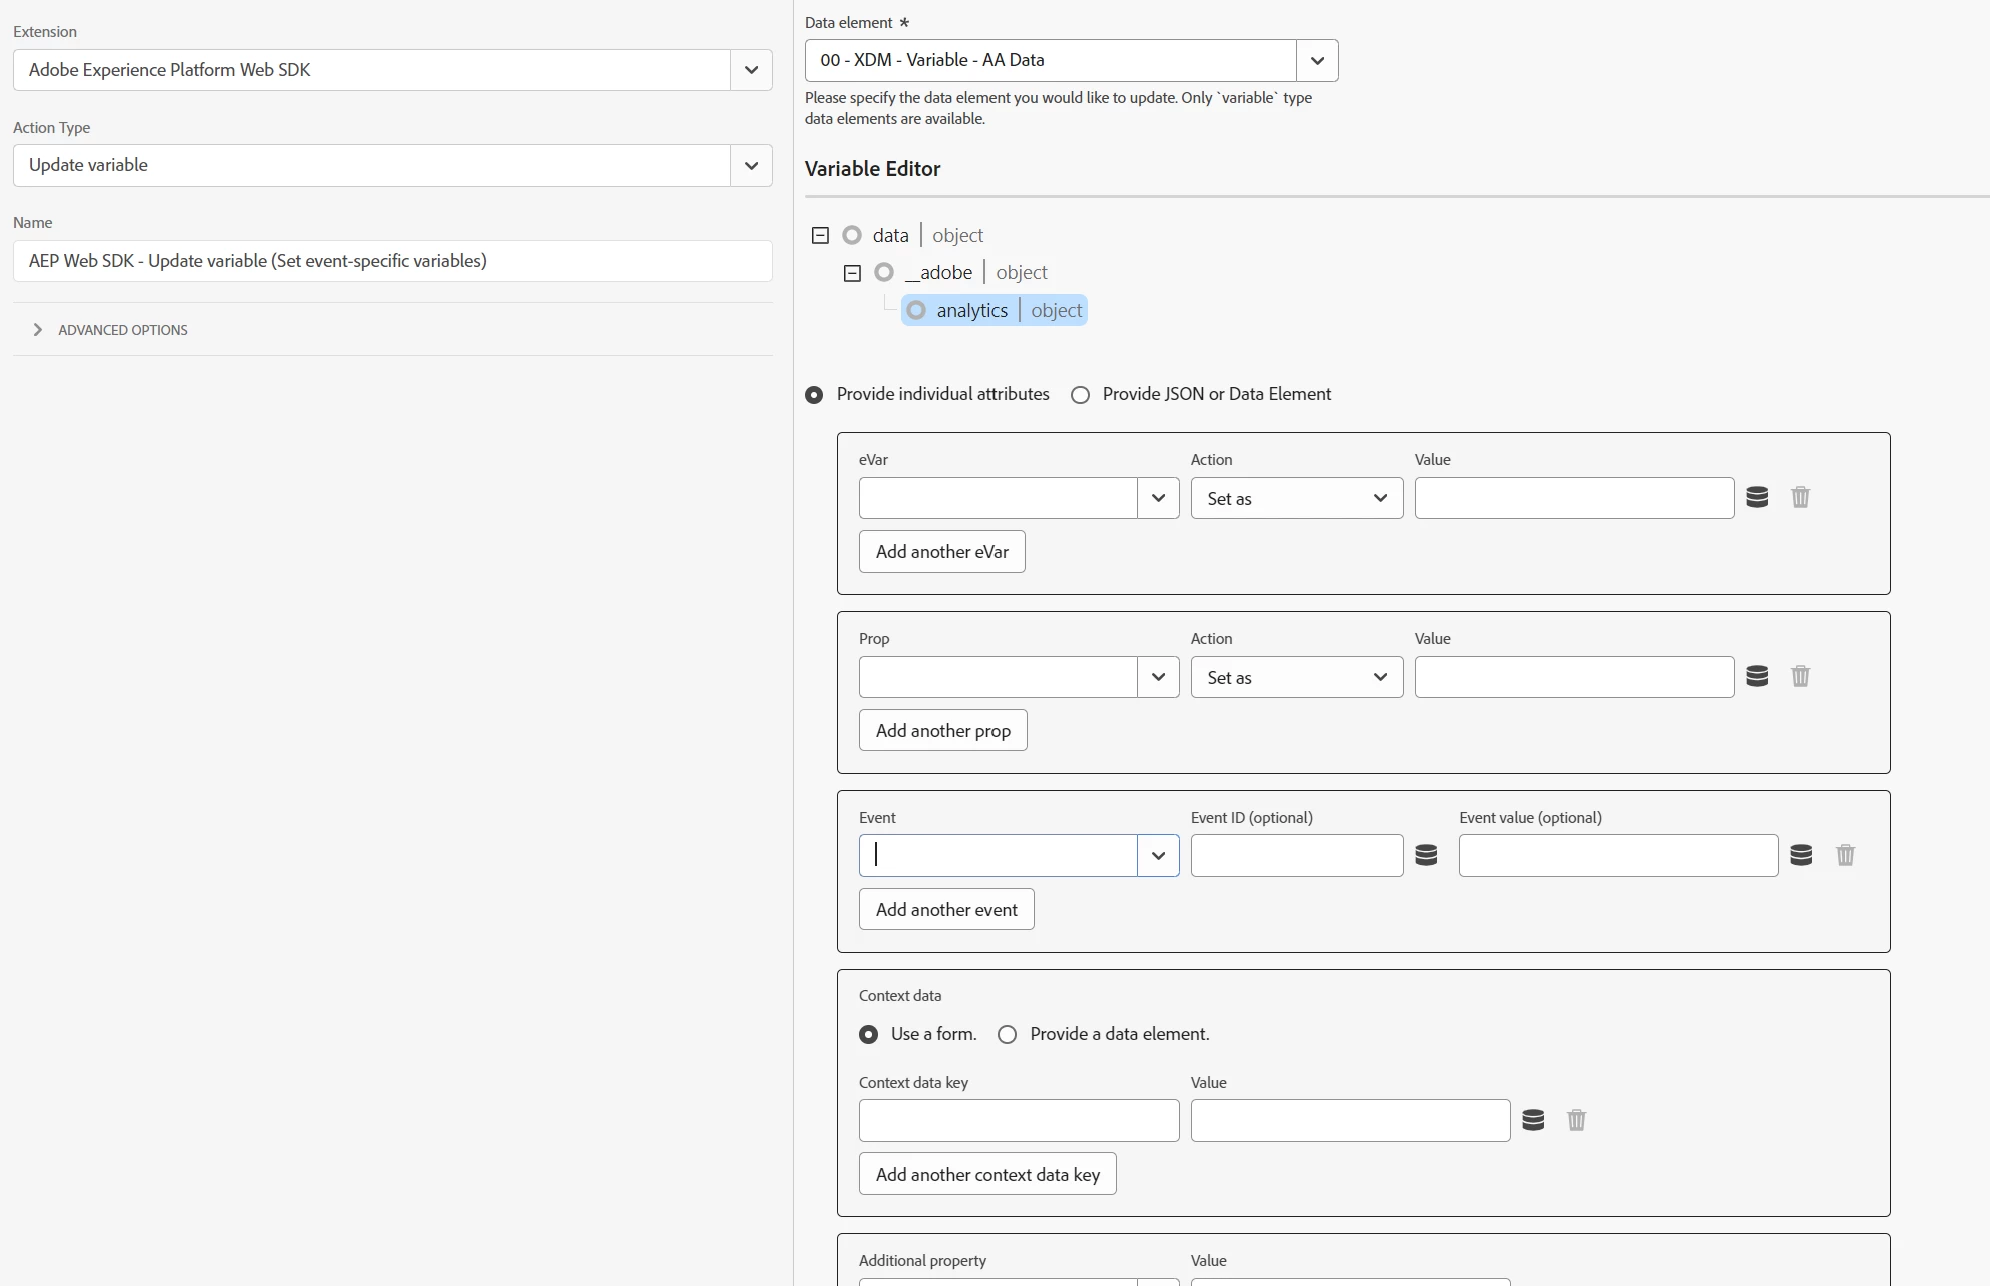Screen dimensions: 1990x1286
Task: Remove the context data key row
Action: point(1576,1120)
